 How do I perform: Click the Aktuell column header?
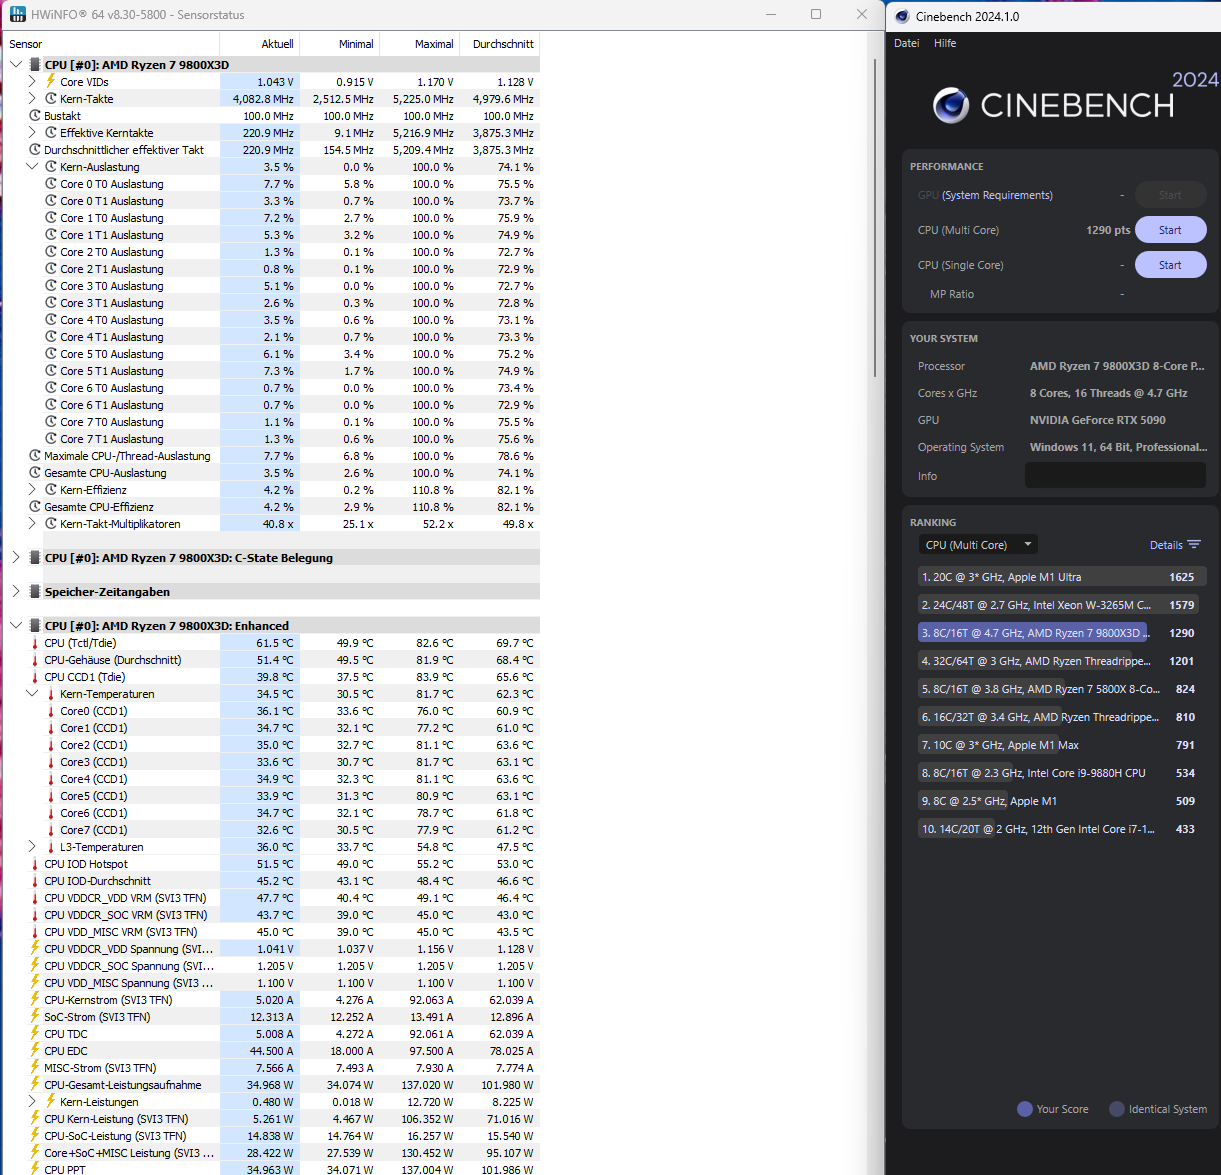[260, 44]
